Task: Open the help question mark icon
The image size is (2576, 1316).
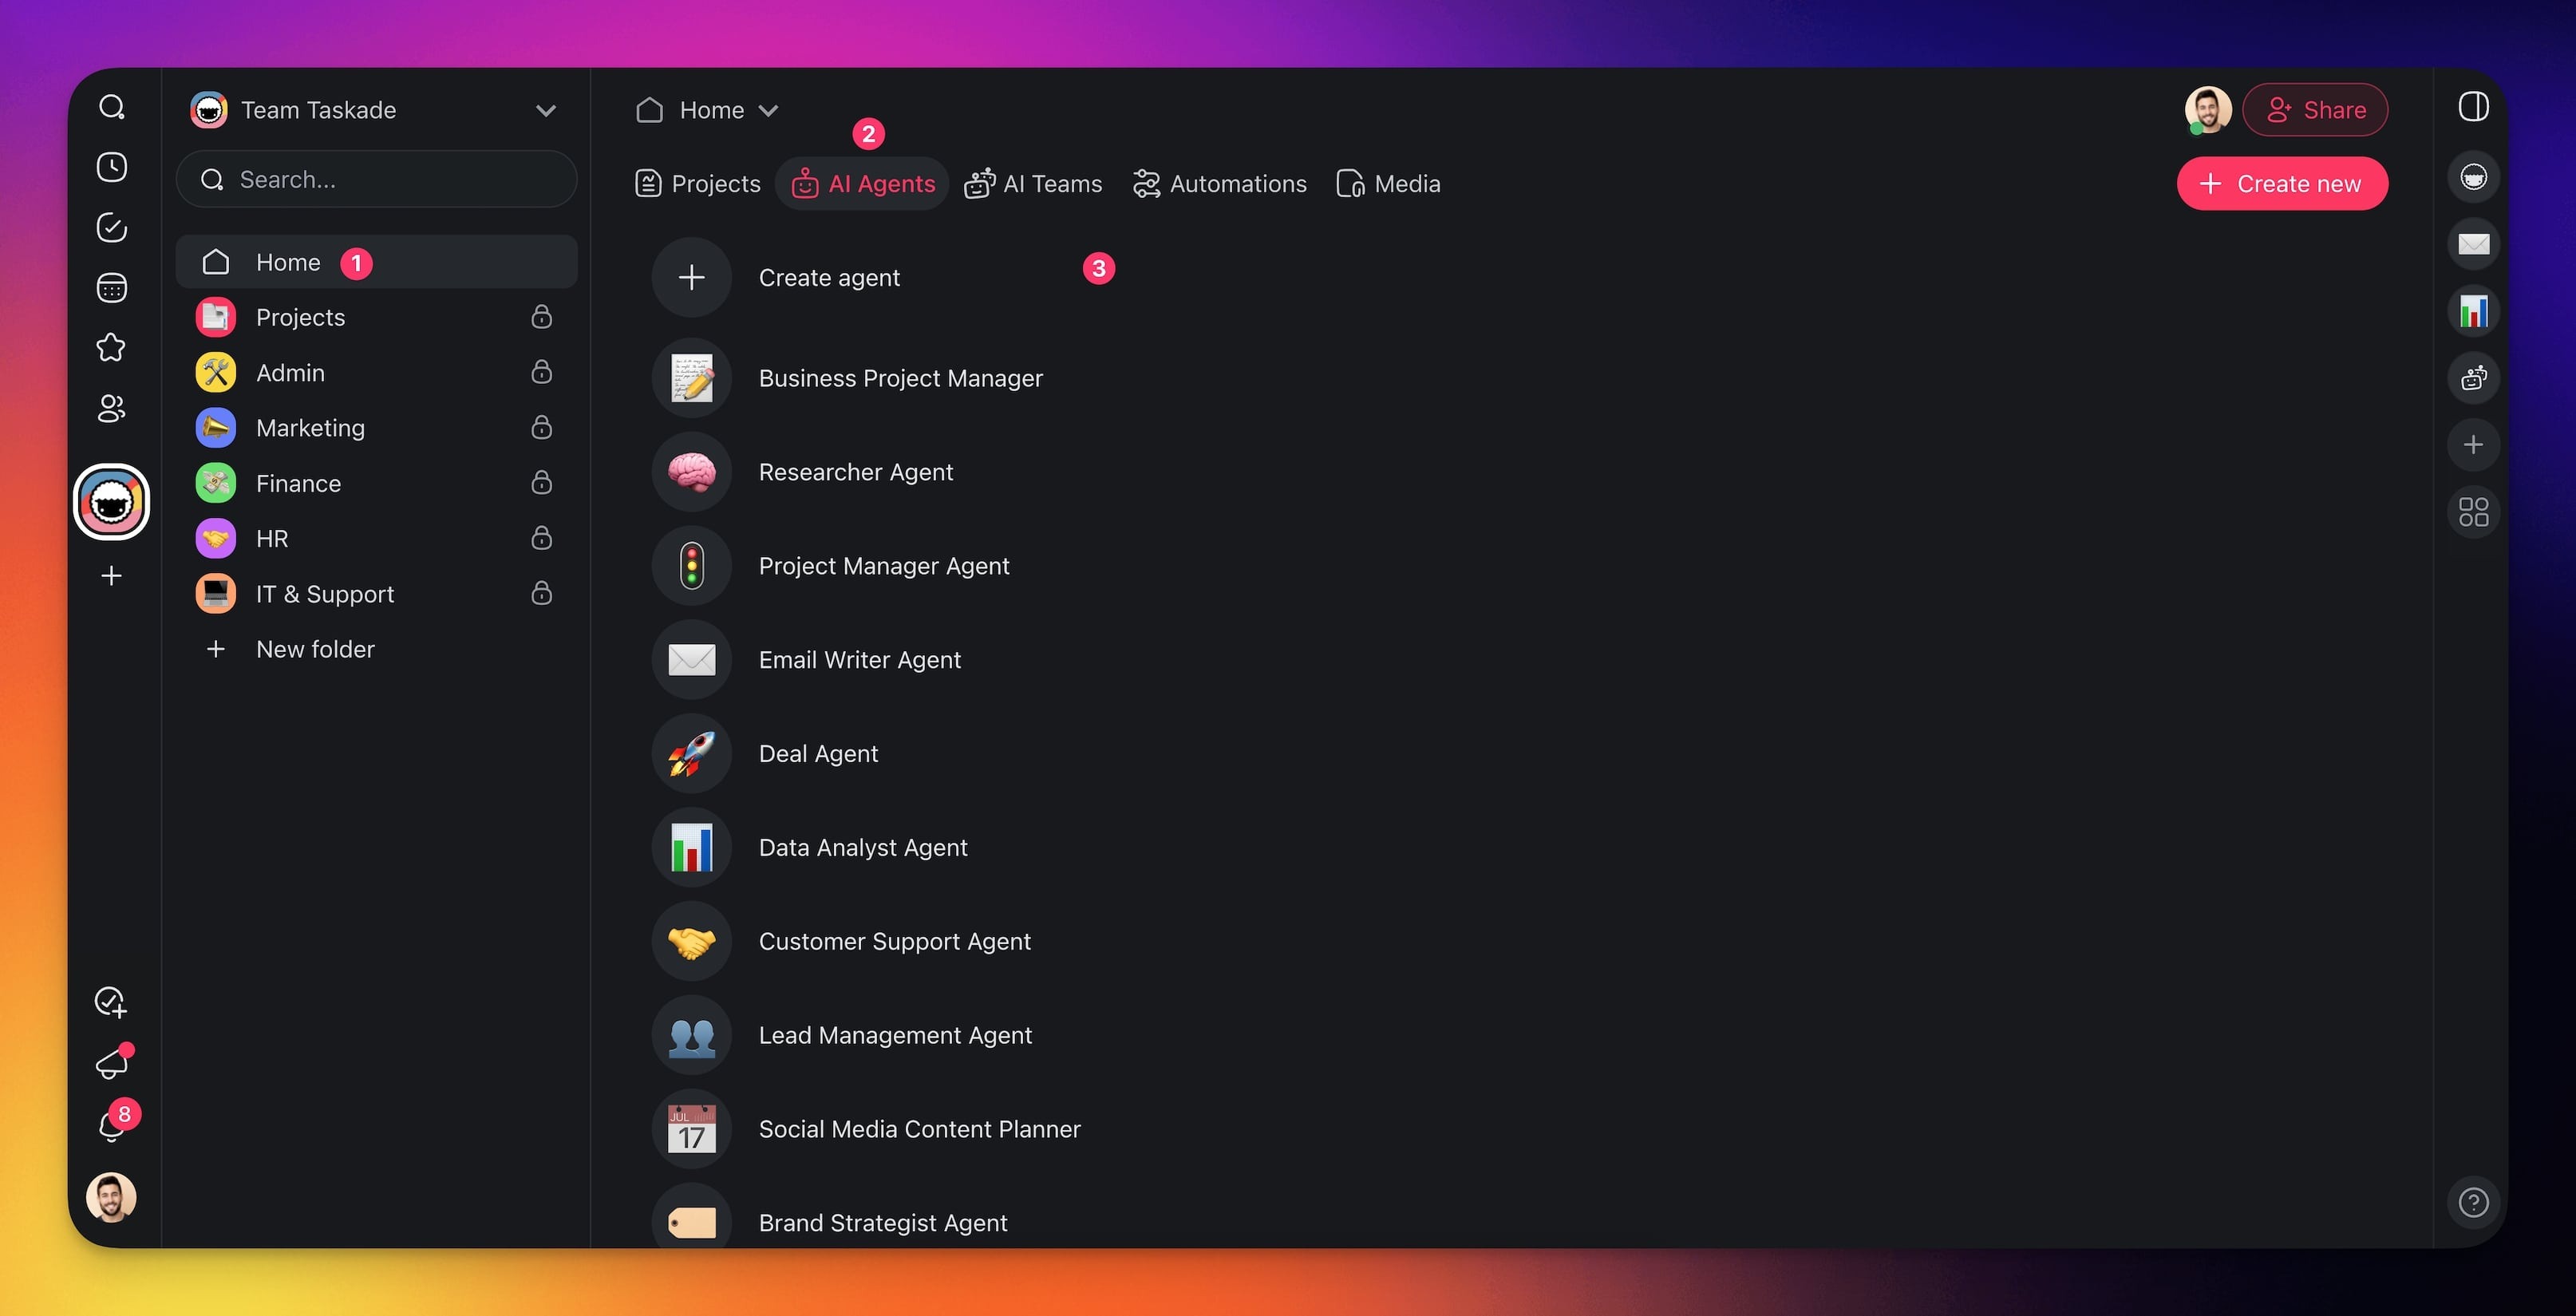Action: click(2473, 1202)
